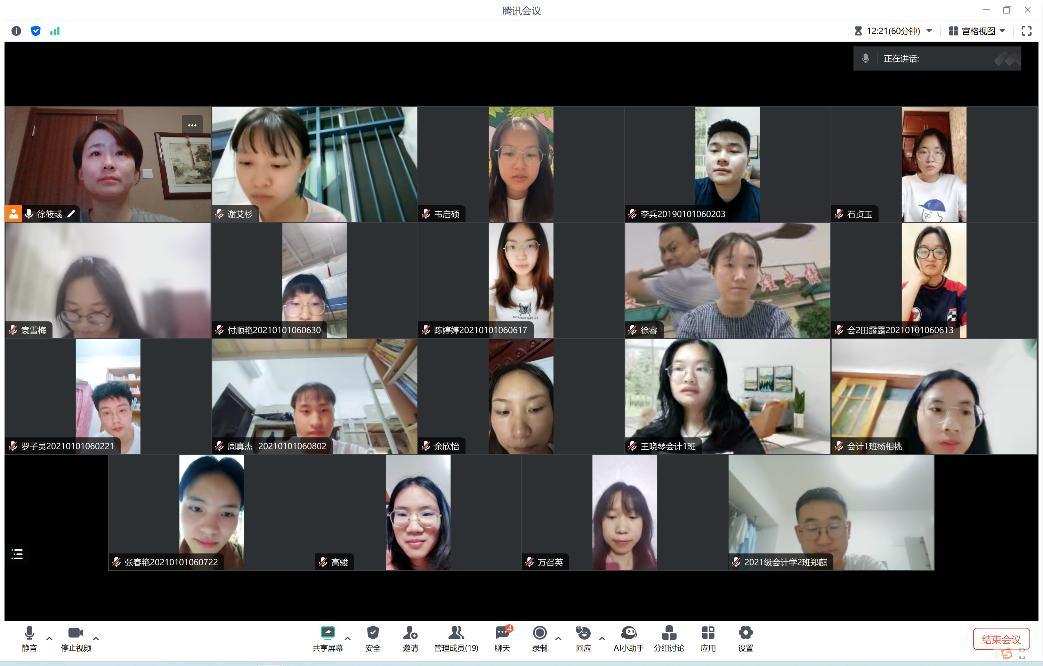The image size is (1043, 666).
Task: Open the Chat panel with notification badge
Action: click(x=502, y=637)
